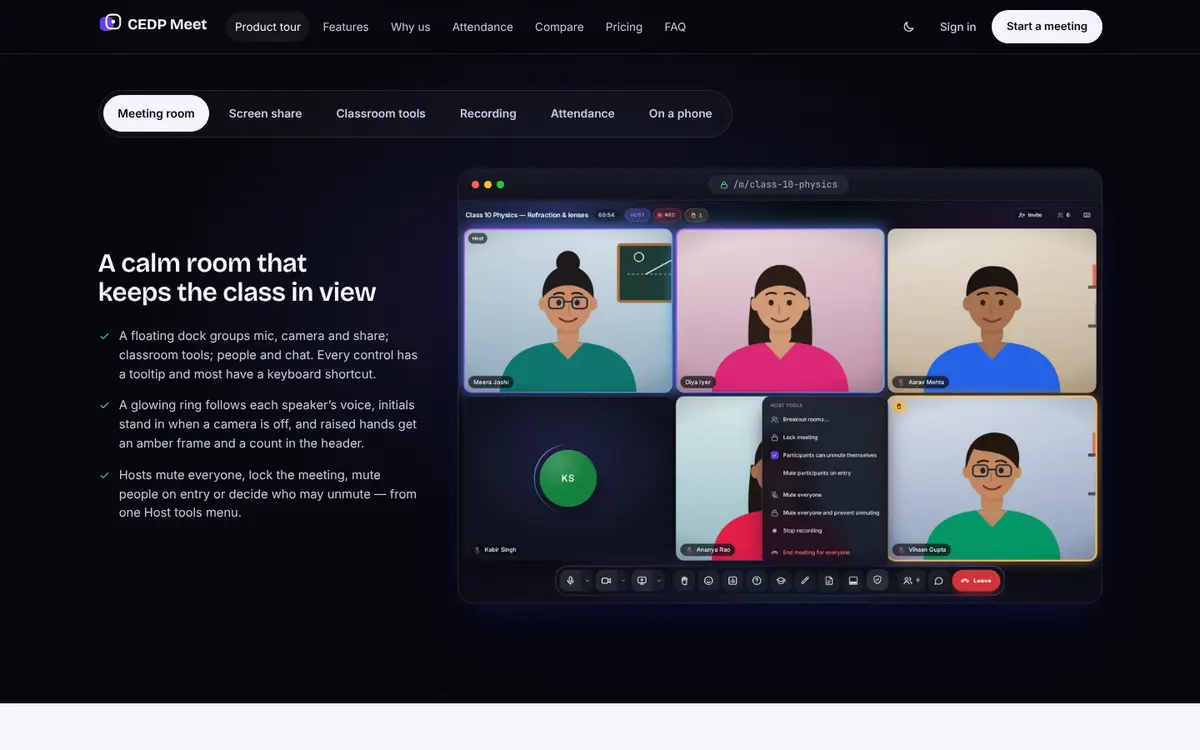This screenshot has width=1200, height=750.
Task: Mute the microphone in the dock
Action: [570, 580]
